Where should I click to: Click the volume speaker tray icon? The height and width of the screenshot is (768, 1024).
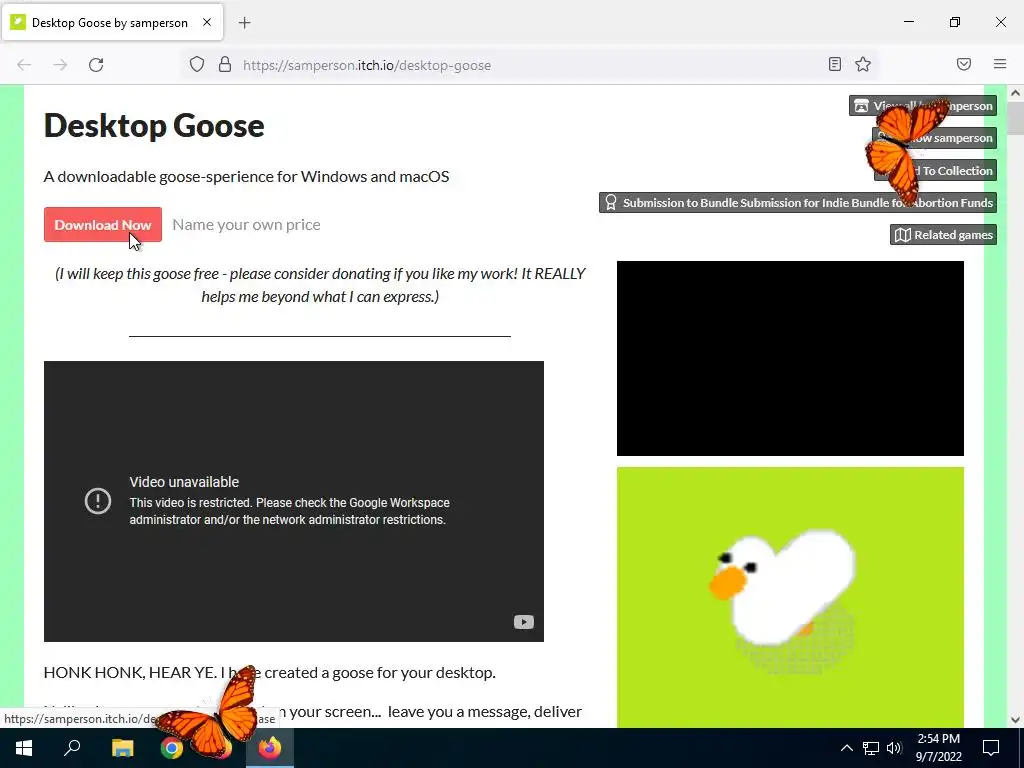click(894, 748)
